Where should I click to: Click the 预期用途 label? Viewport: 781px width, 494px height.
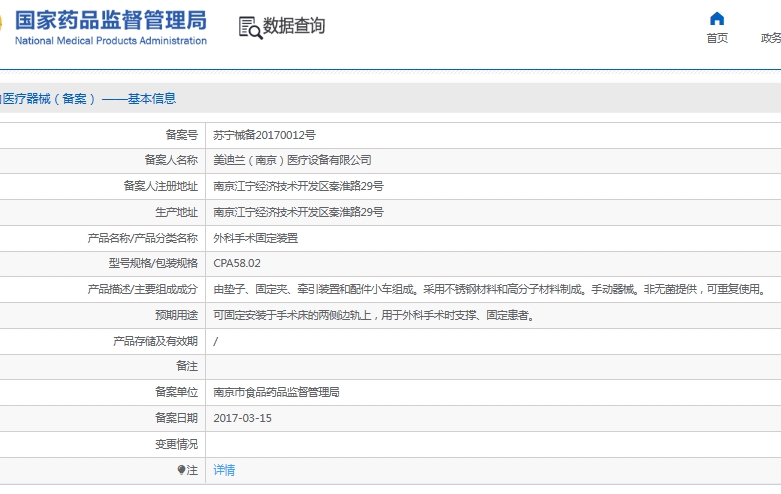176,315
